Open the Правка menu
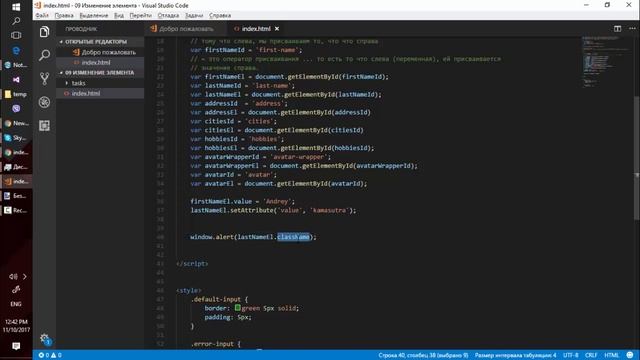Screen dimensions: 640x360 coord(64,16)
